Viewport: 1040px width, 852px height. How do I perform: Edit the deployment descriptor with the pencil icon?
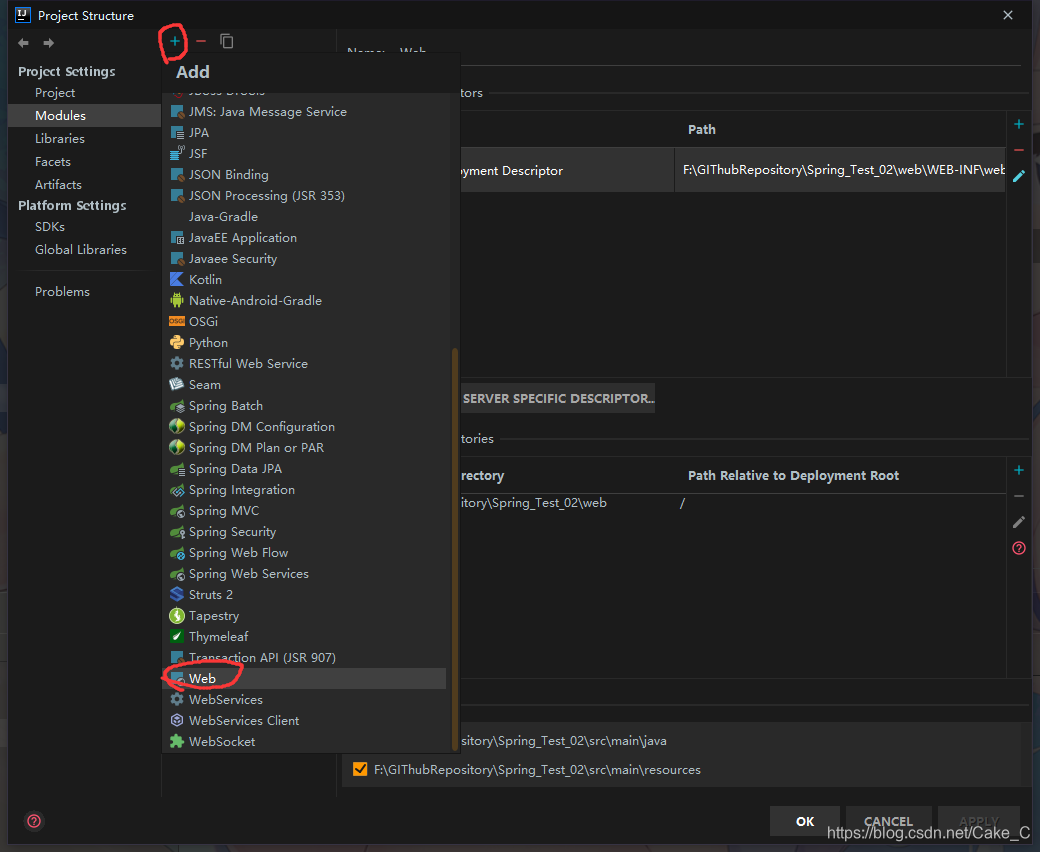(1019, 176)
